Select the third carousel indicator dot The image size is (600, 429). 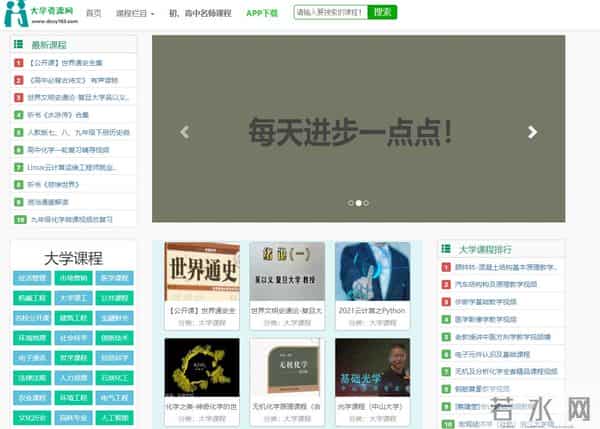point(366,203)
